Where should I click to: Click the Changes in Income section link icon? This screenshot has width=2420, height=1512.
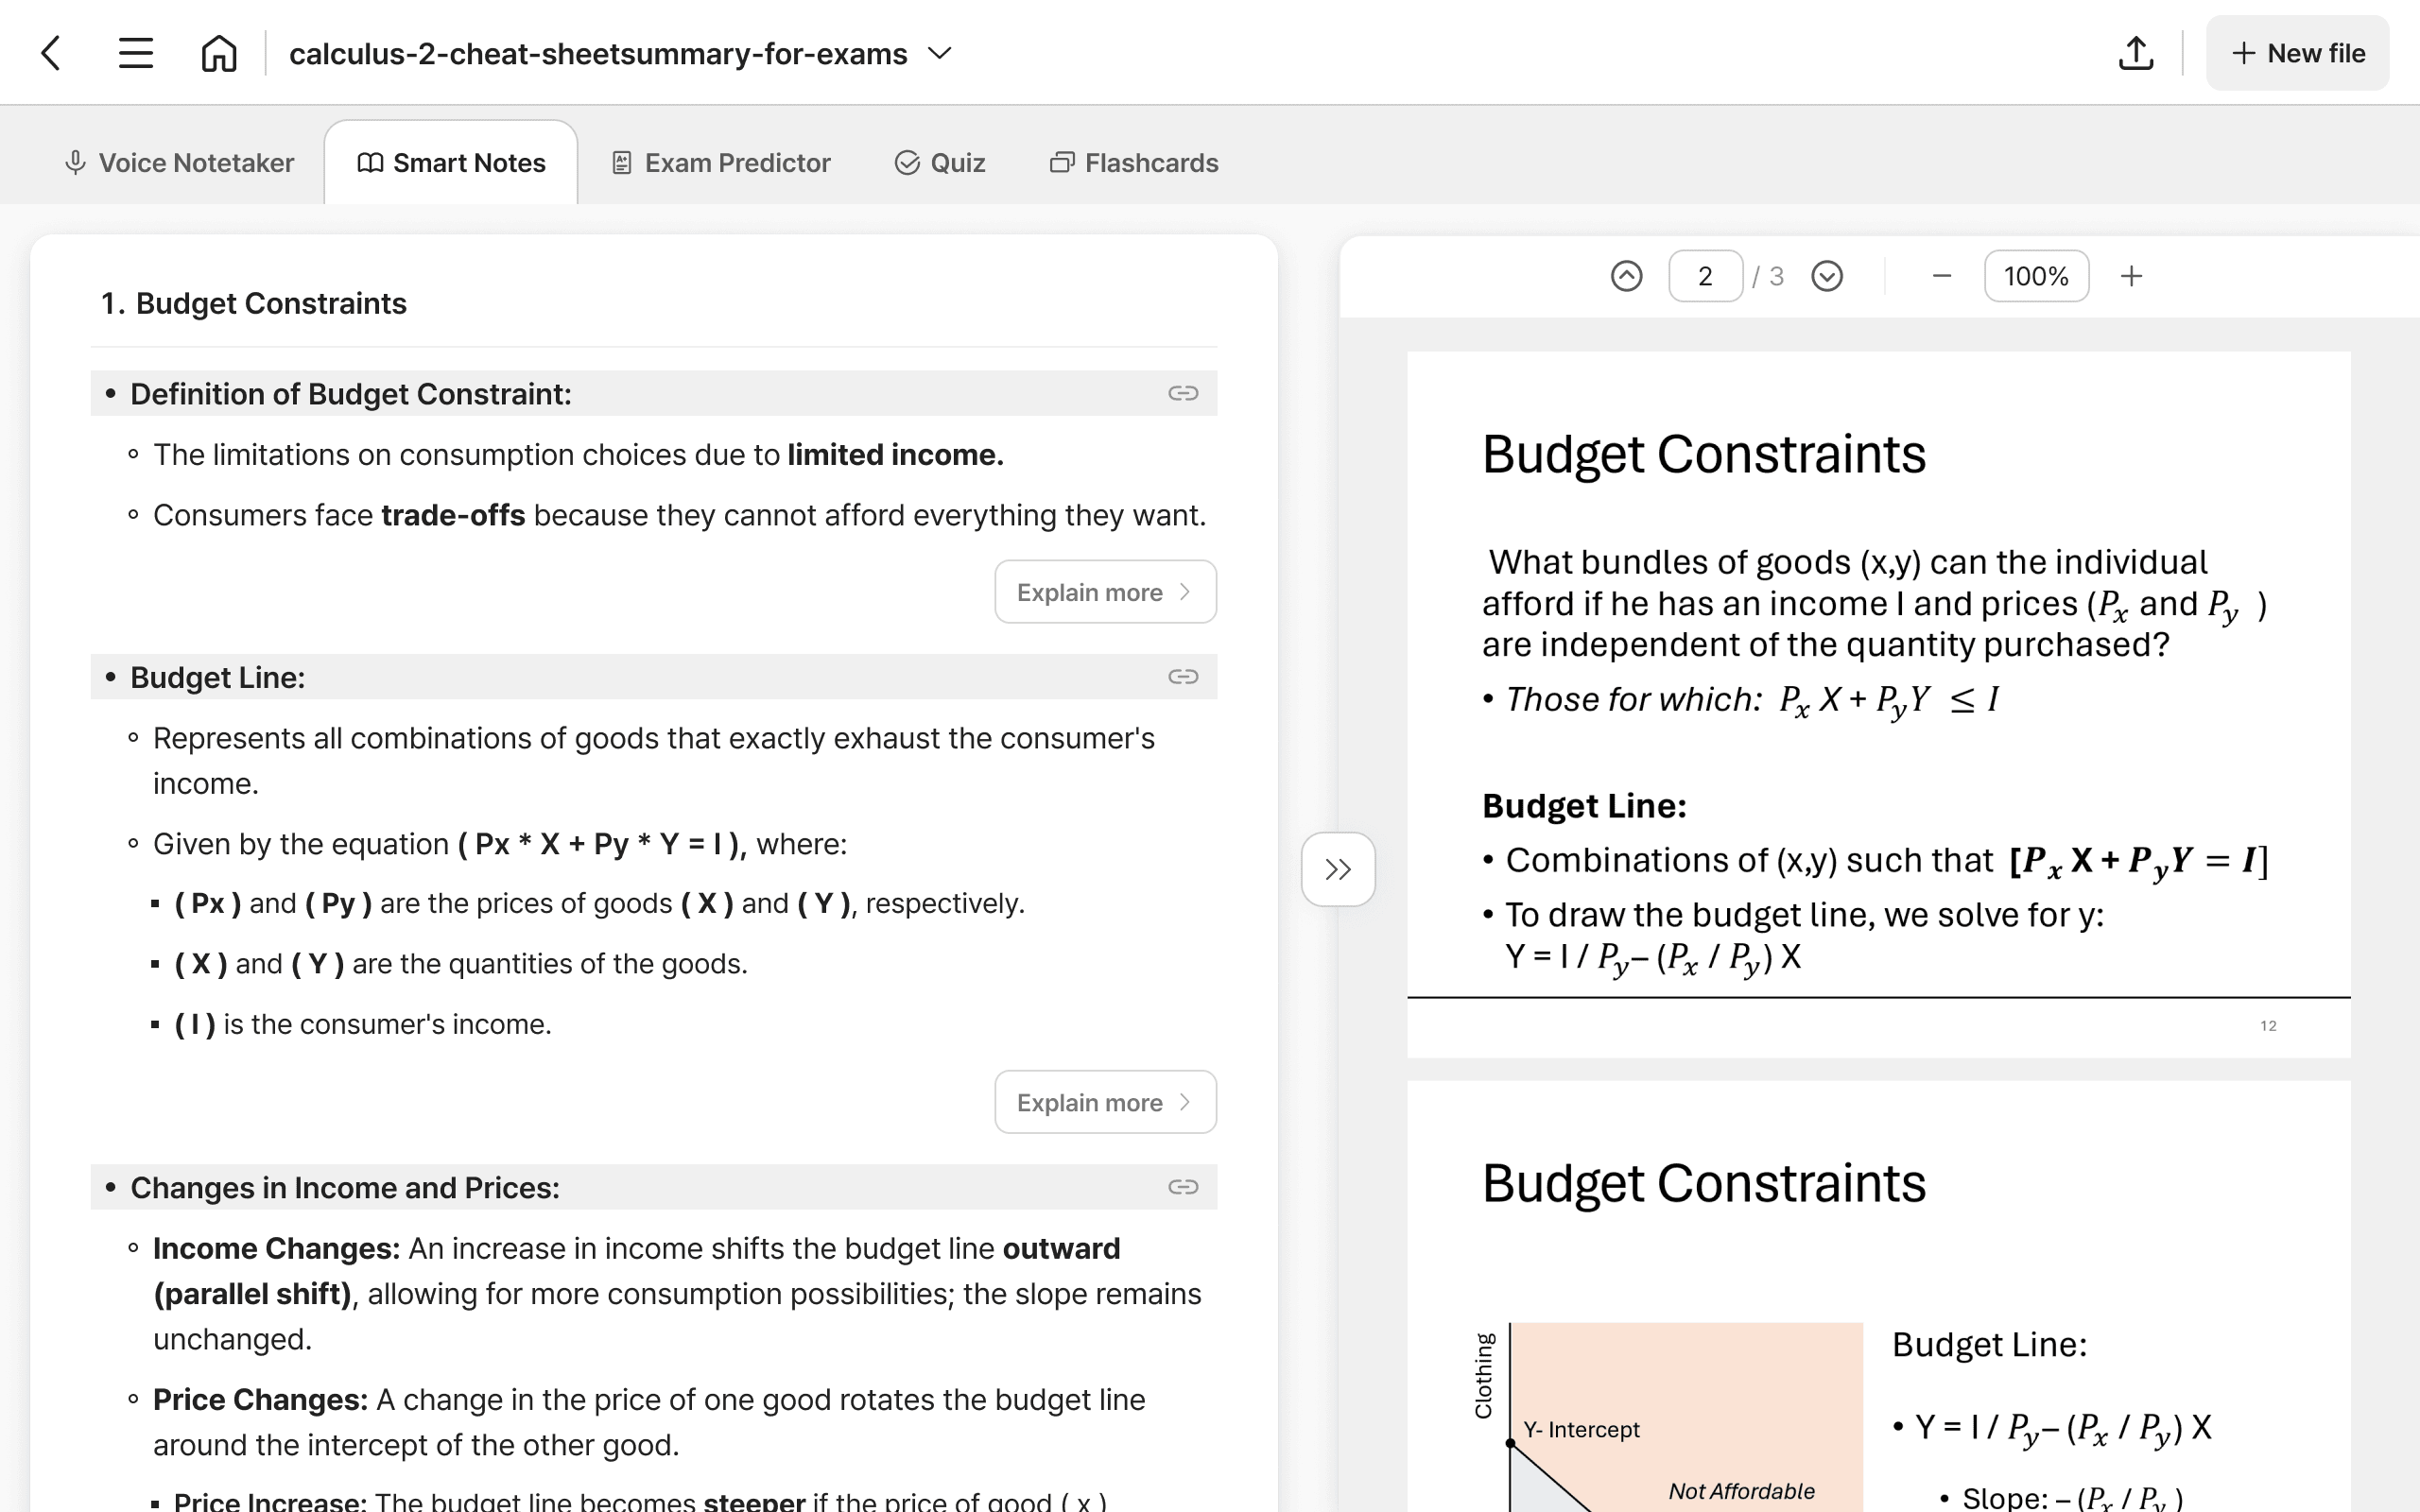pyautogui.click(x=1183, y=1188)
